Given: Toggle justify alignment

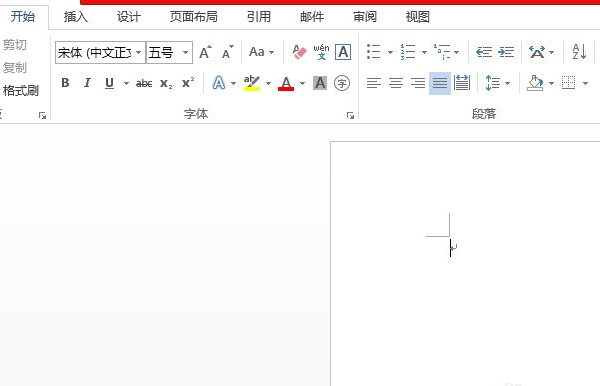Looking at the screenshot, I should (x=440, y=83).
